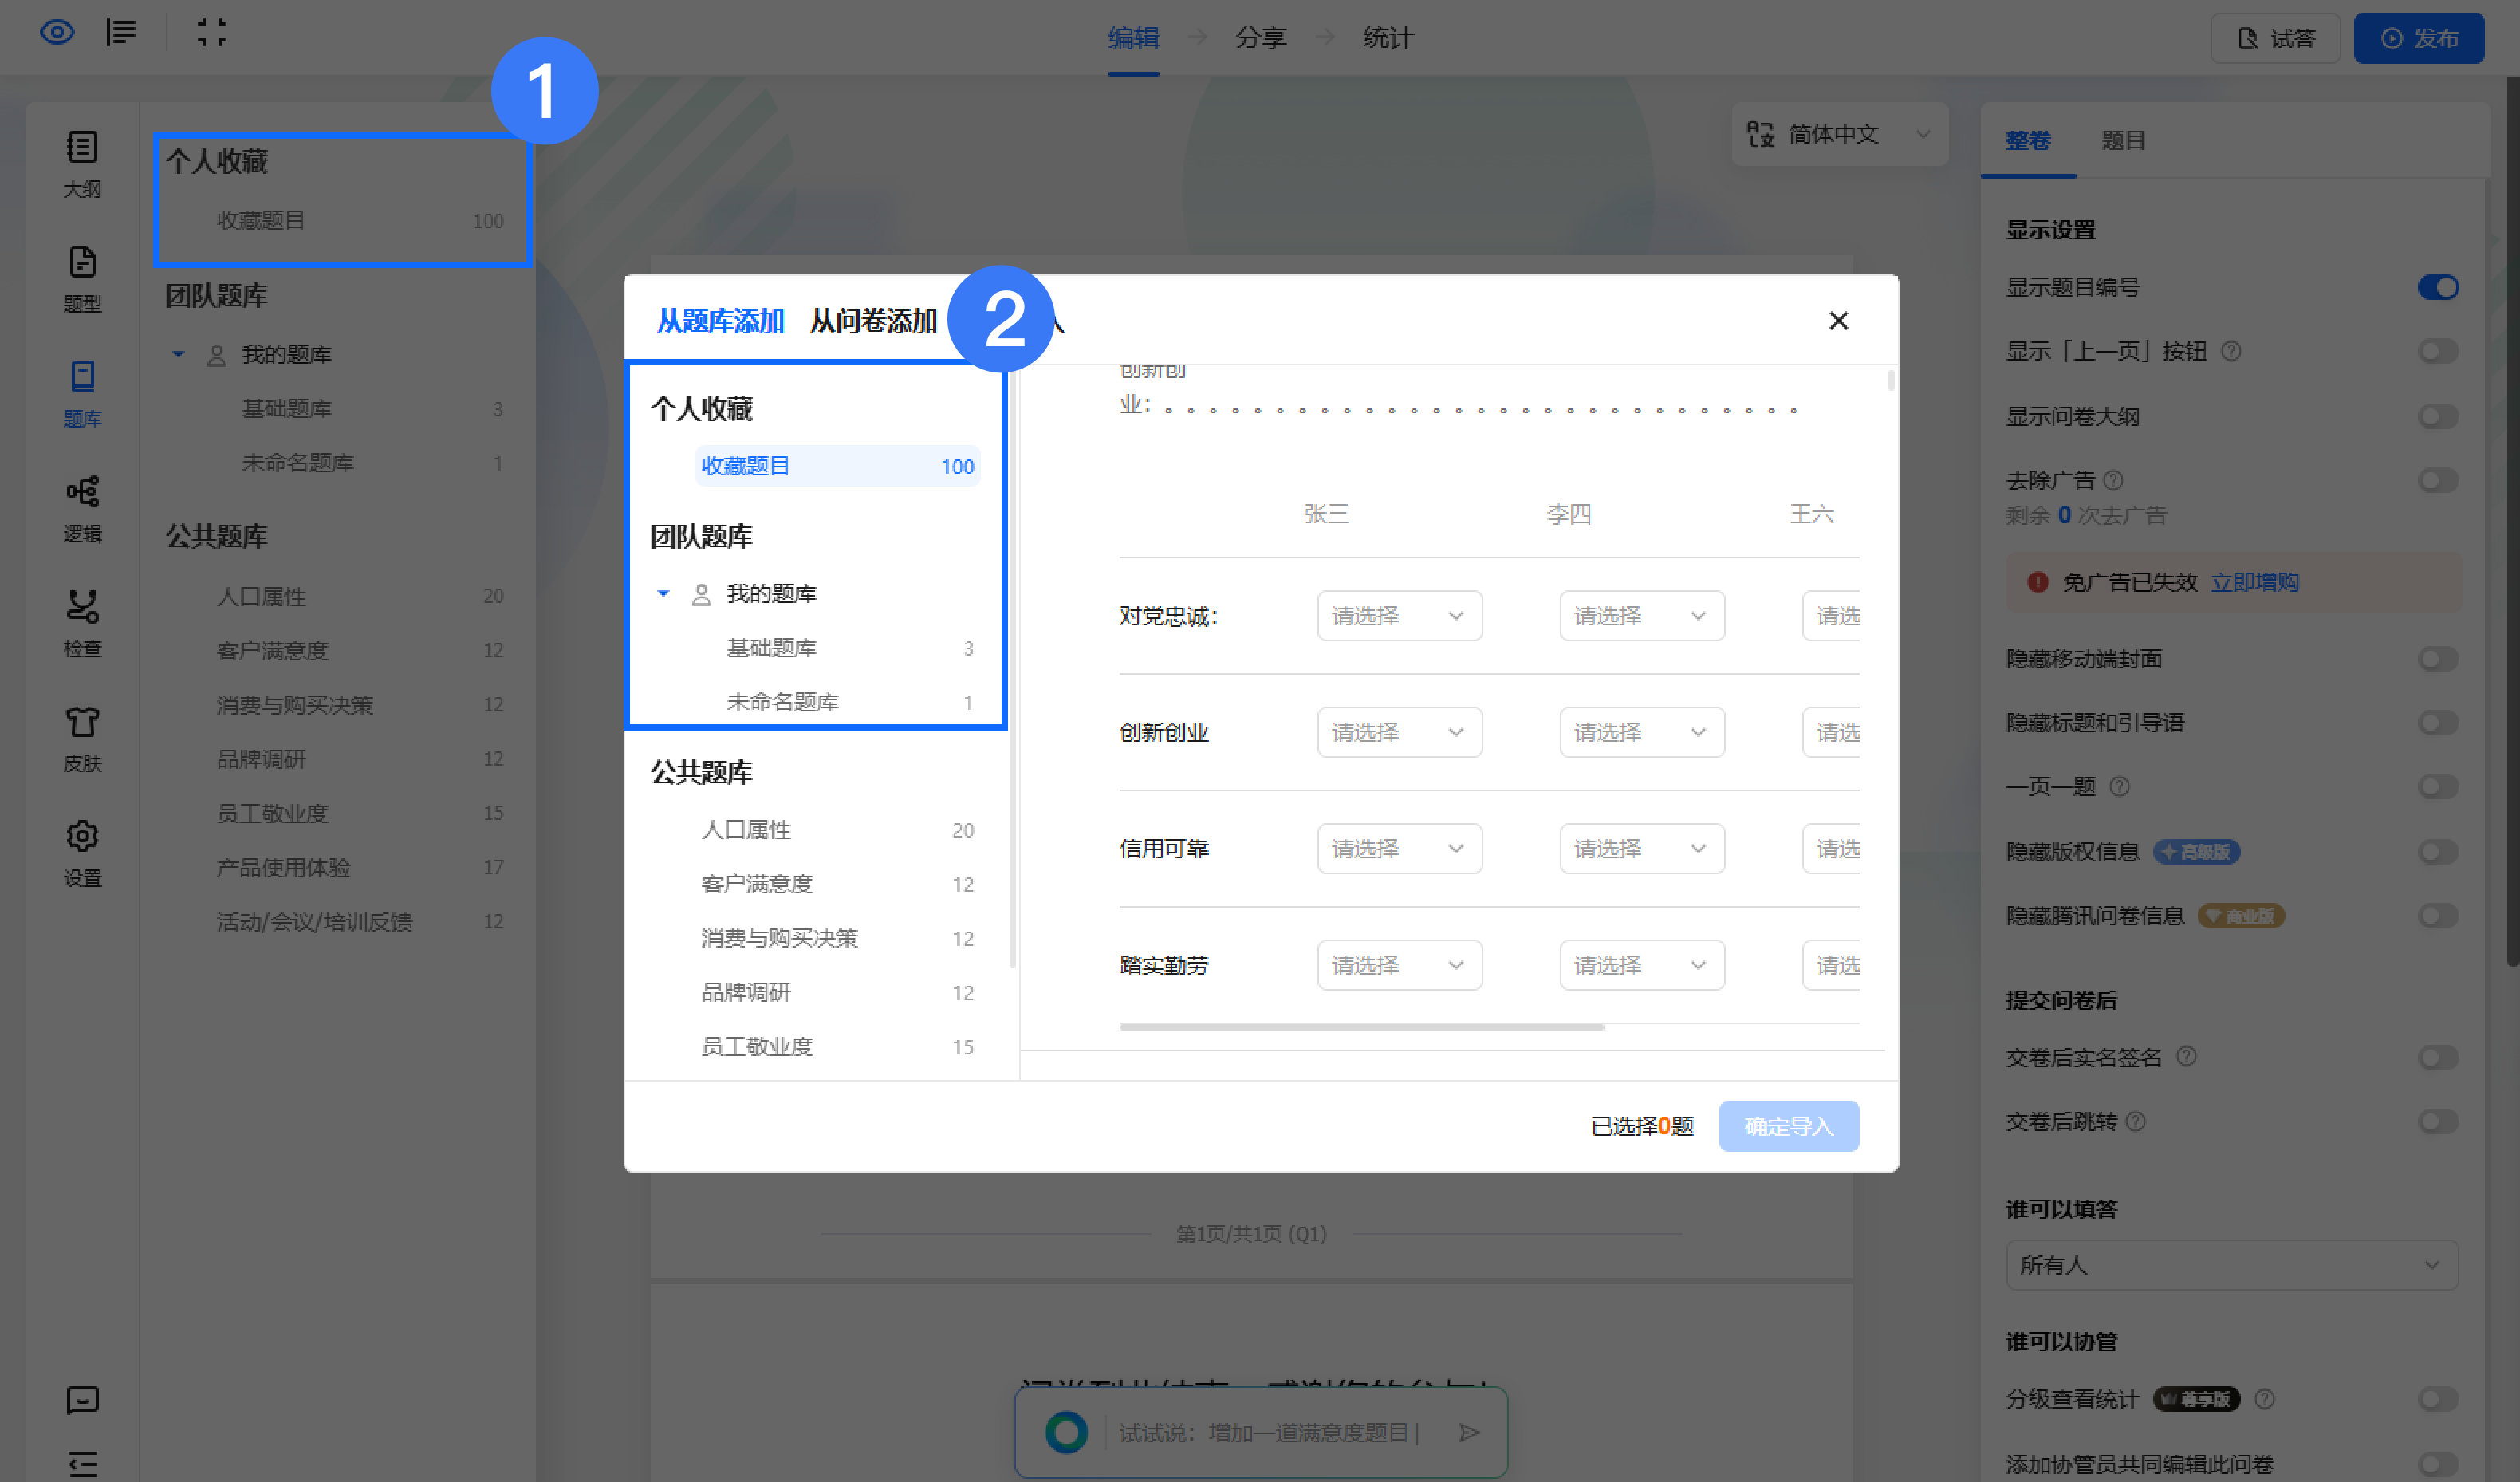Click the horizontal scrollbar under the matrix table

(x=1361, y=1026)
